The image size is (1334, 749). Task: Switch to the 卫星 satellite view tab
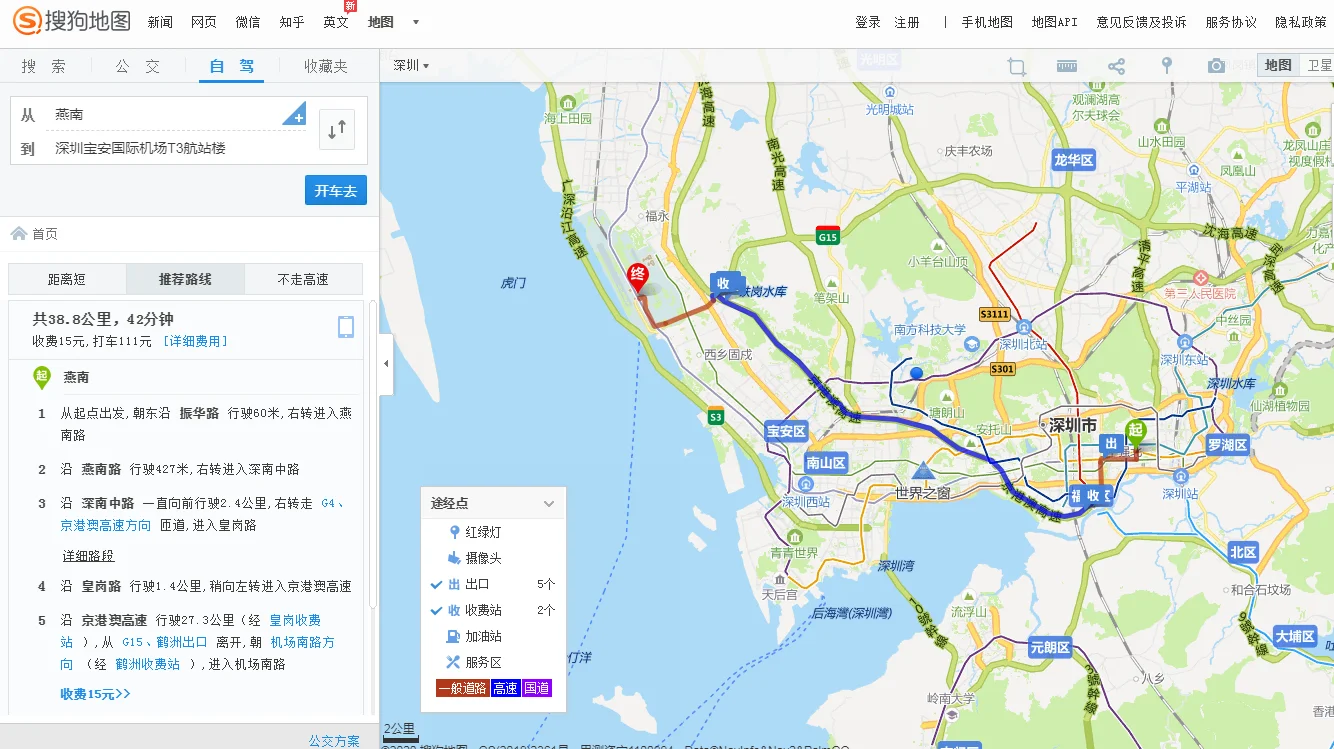coord(1319,64)
